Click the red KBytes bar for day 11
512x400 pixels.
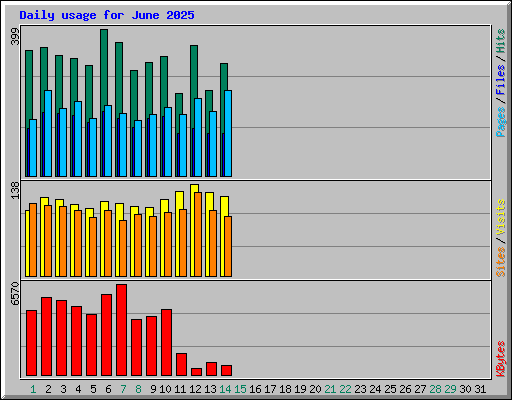pos(181,365)
